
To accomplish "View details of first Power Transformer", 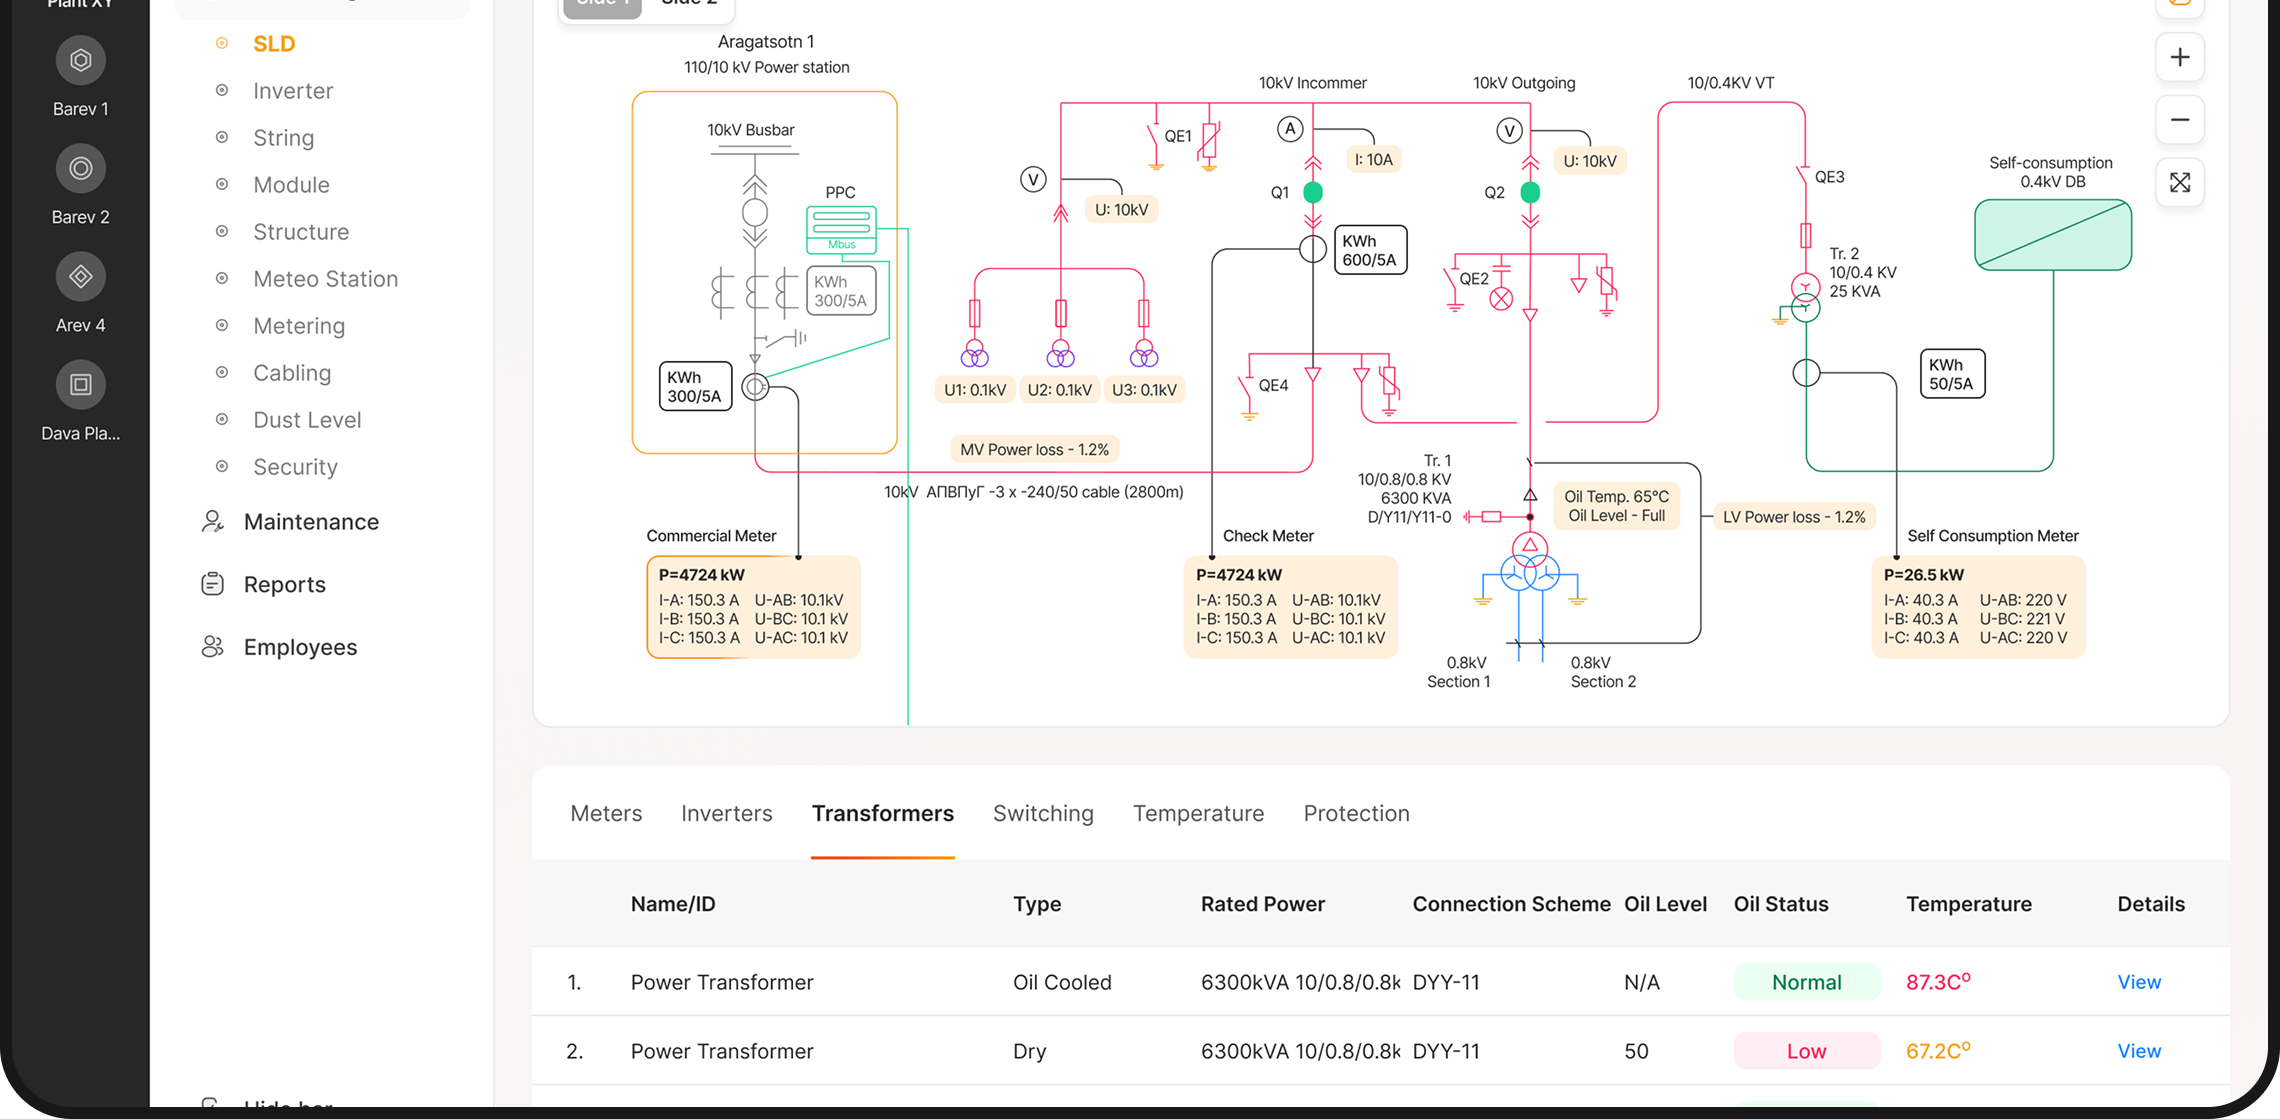I will click(2138, 983).
